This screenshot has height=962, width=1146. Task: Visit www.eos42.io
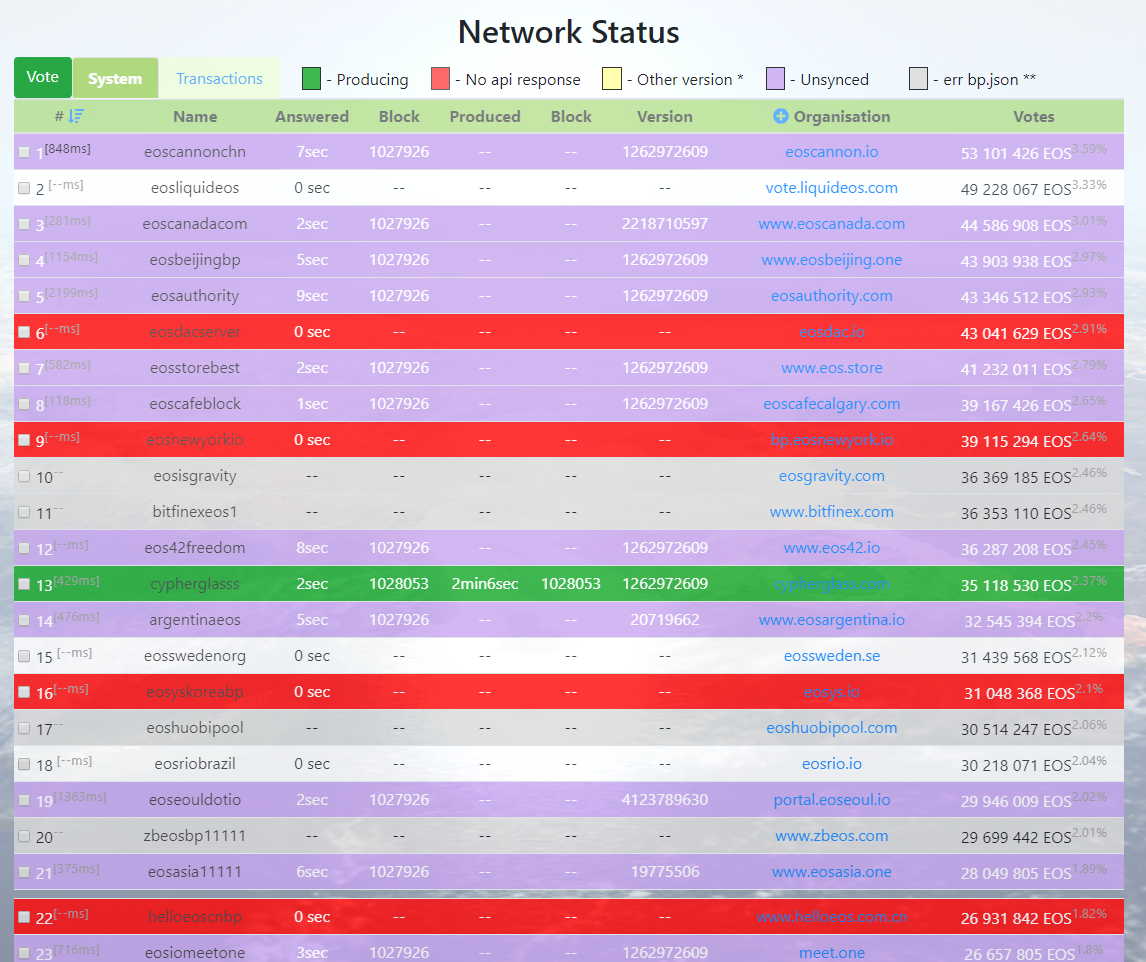832,548
